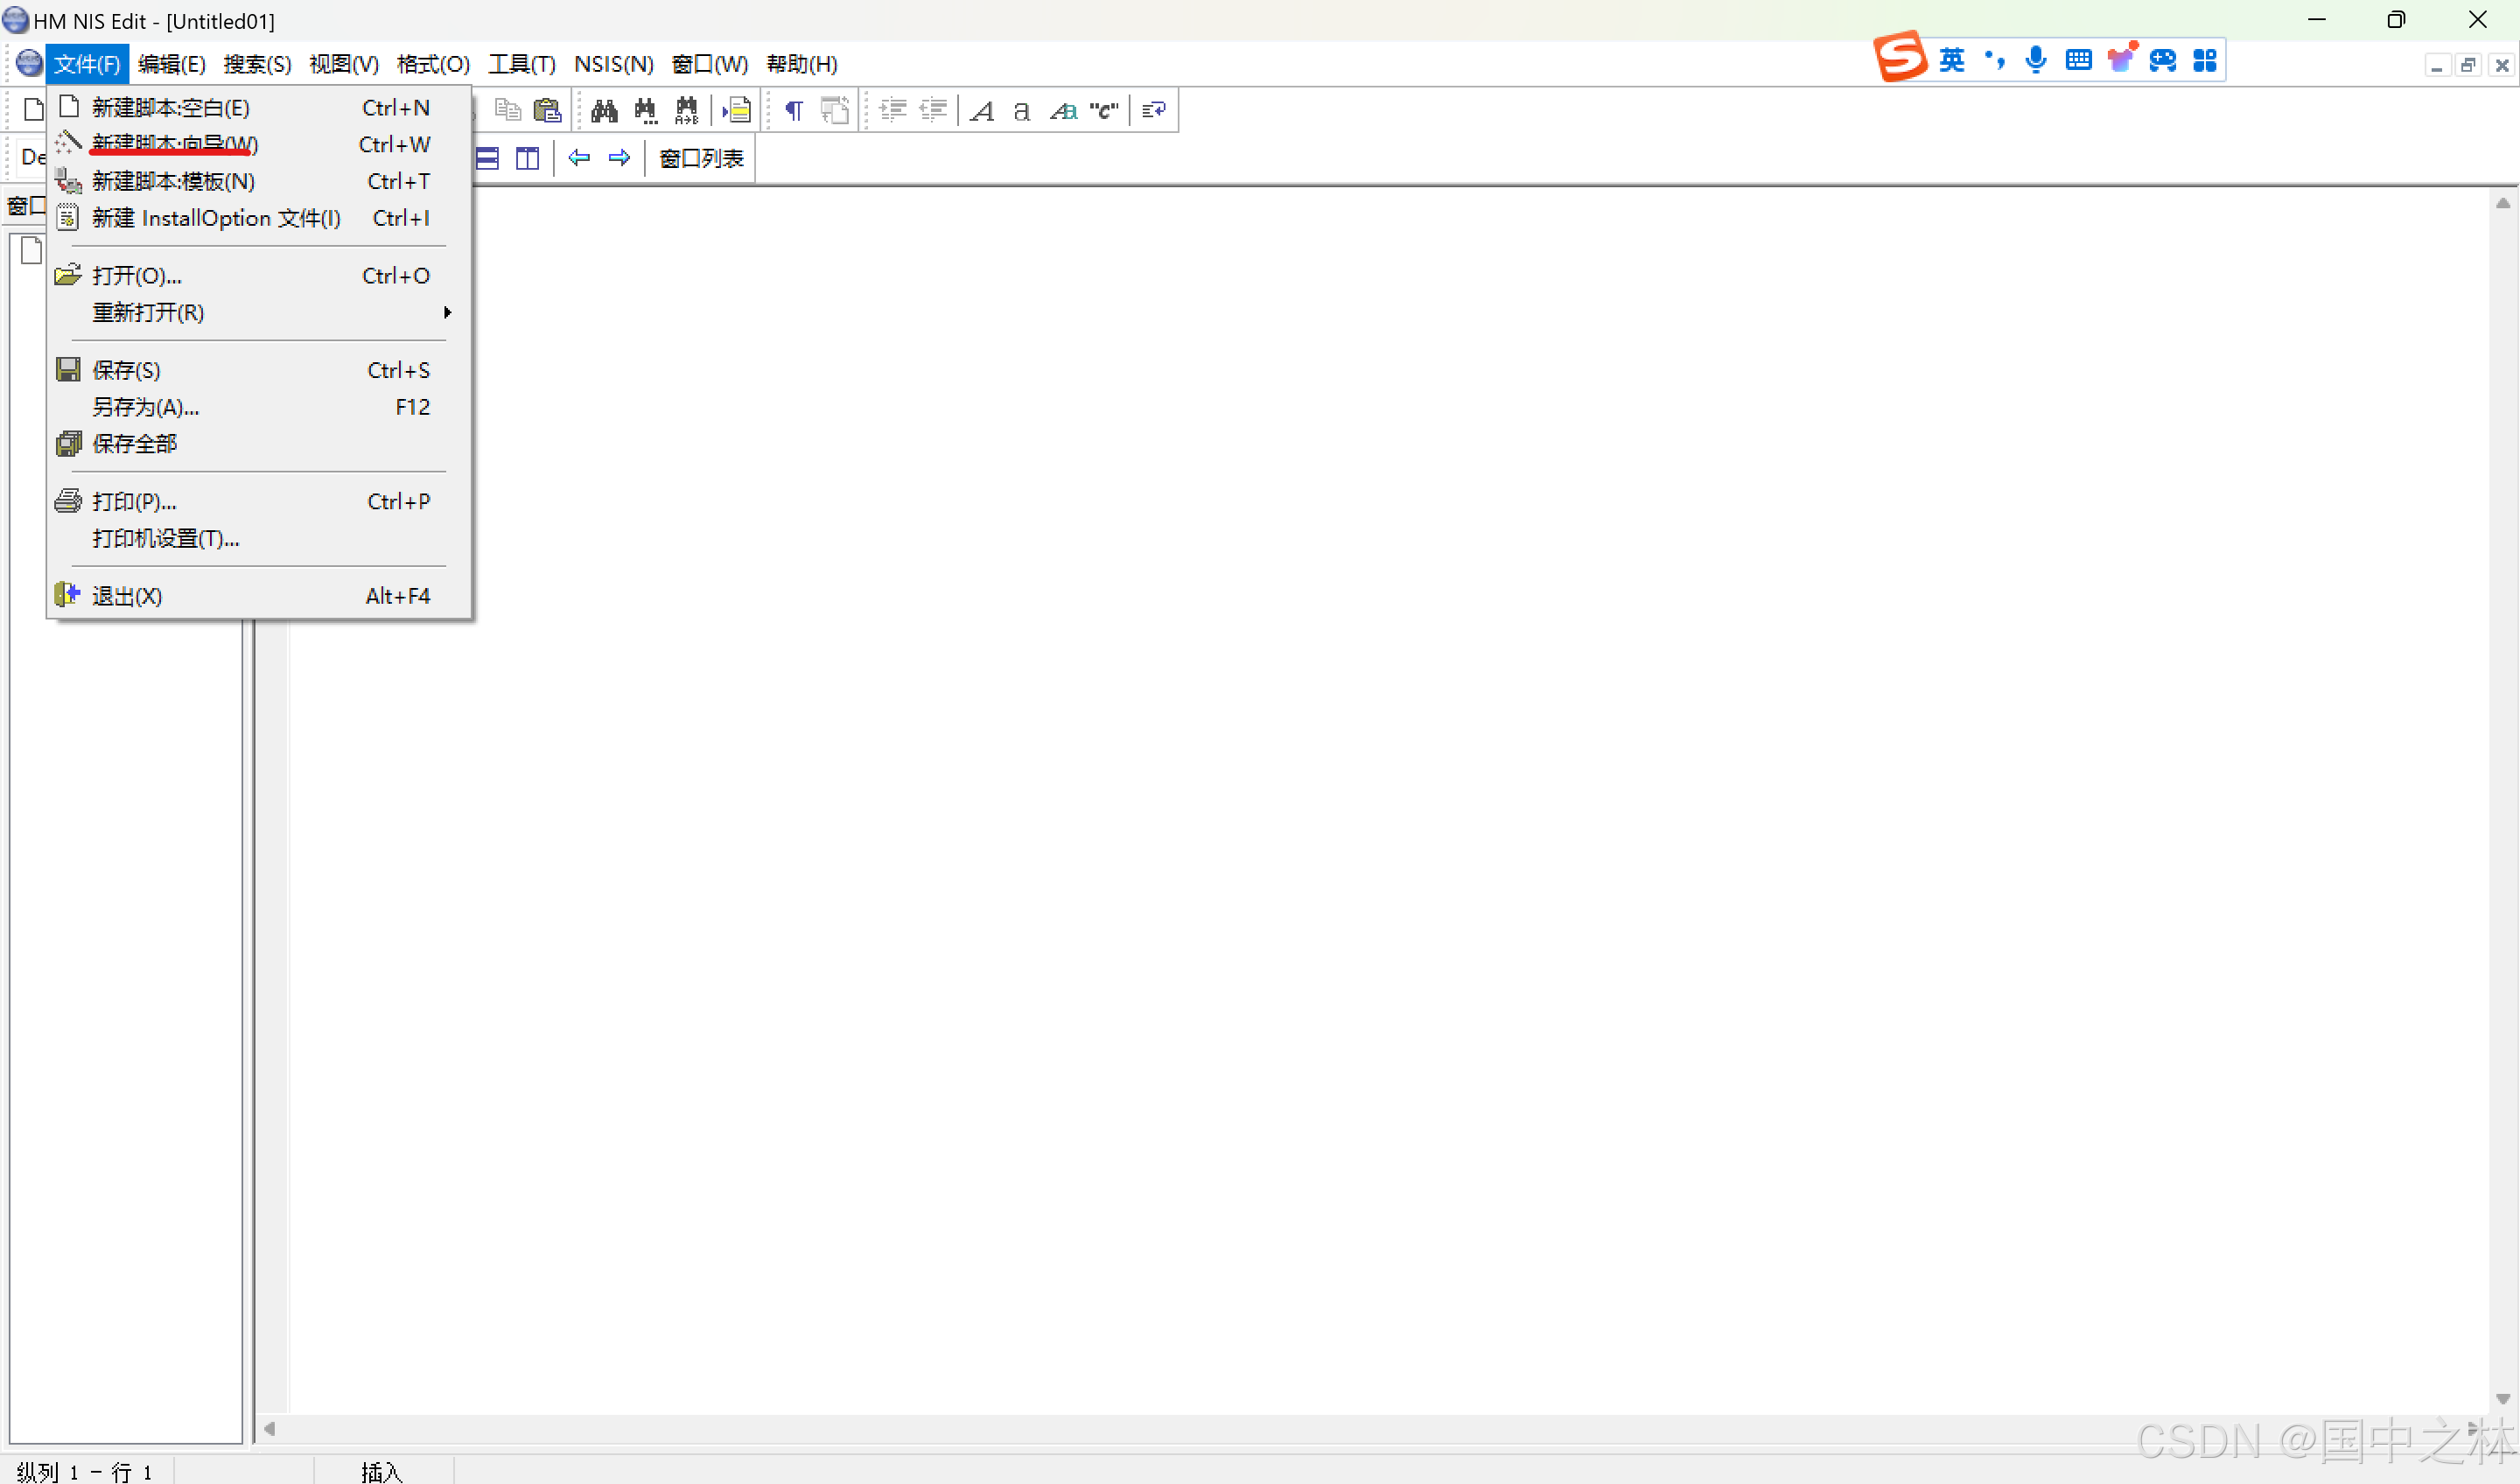Screen dimensions: 2520x1484
Task: Click 退出(X) to exit program
Action: [x=127, y=596]
